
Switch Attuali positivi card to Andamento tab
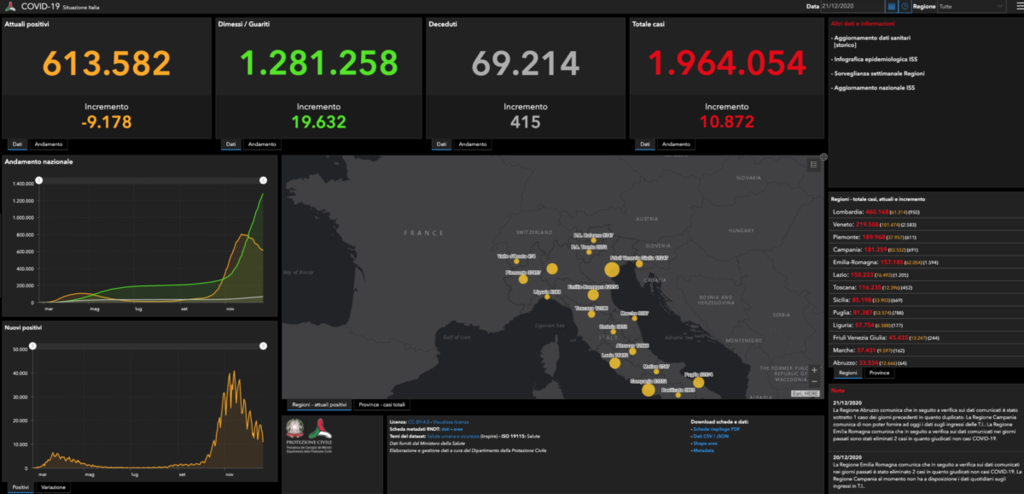(48, 144)
